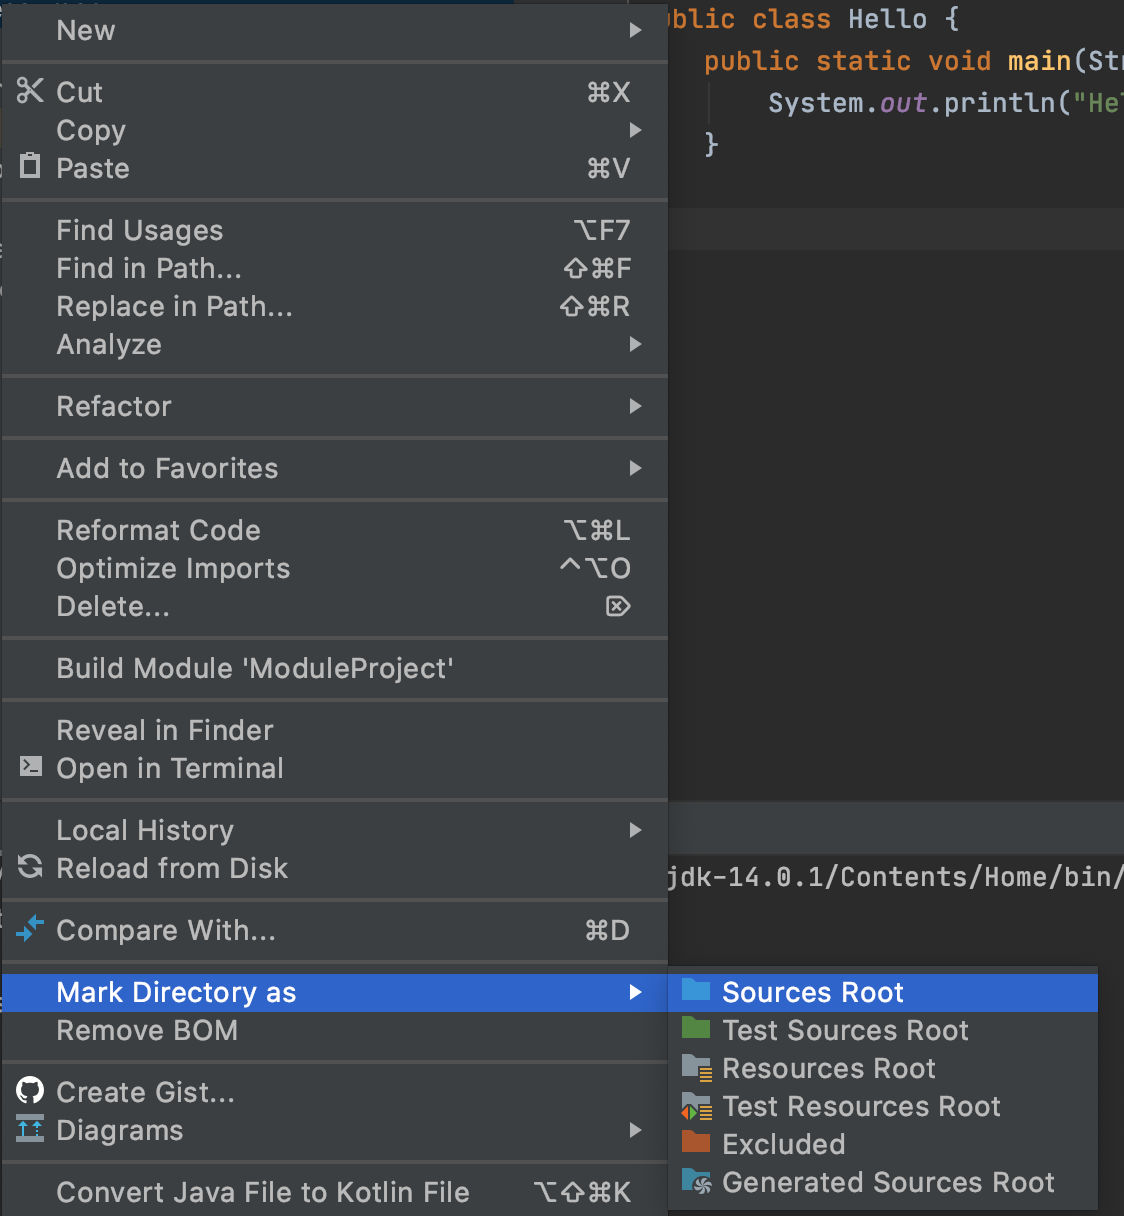Open the Refactor submenu arrow
This screenshot has width=1124, height=1216.
pyautogui.click(x=635, y=406)
